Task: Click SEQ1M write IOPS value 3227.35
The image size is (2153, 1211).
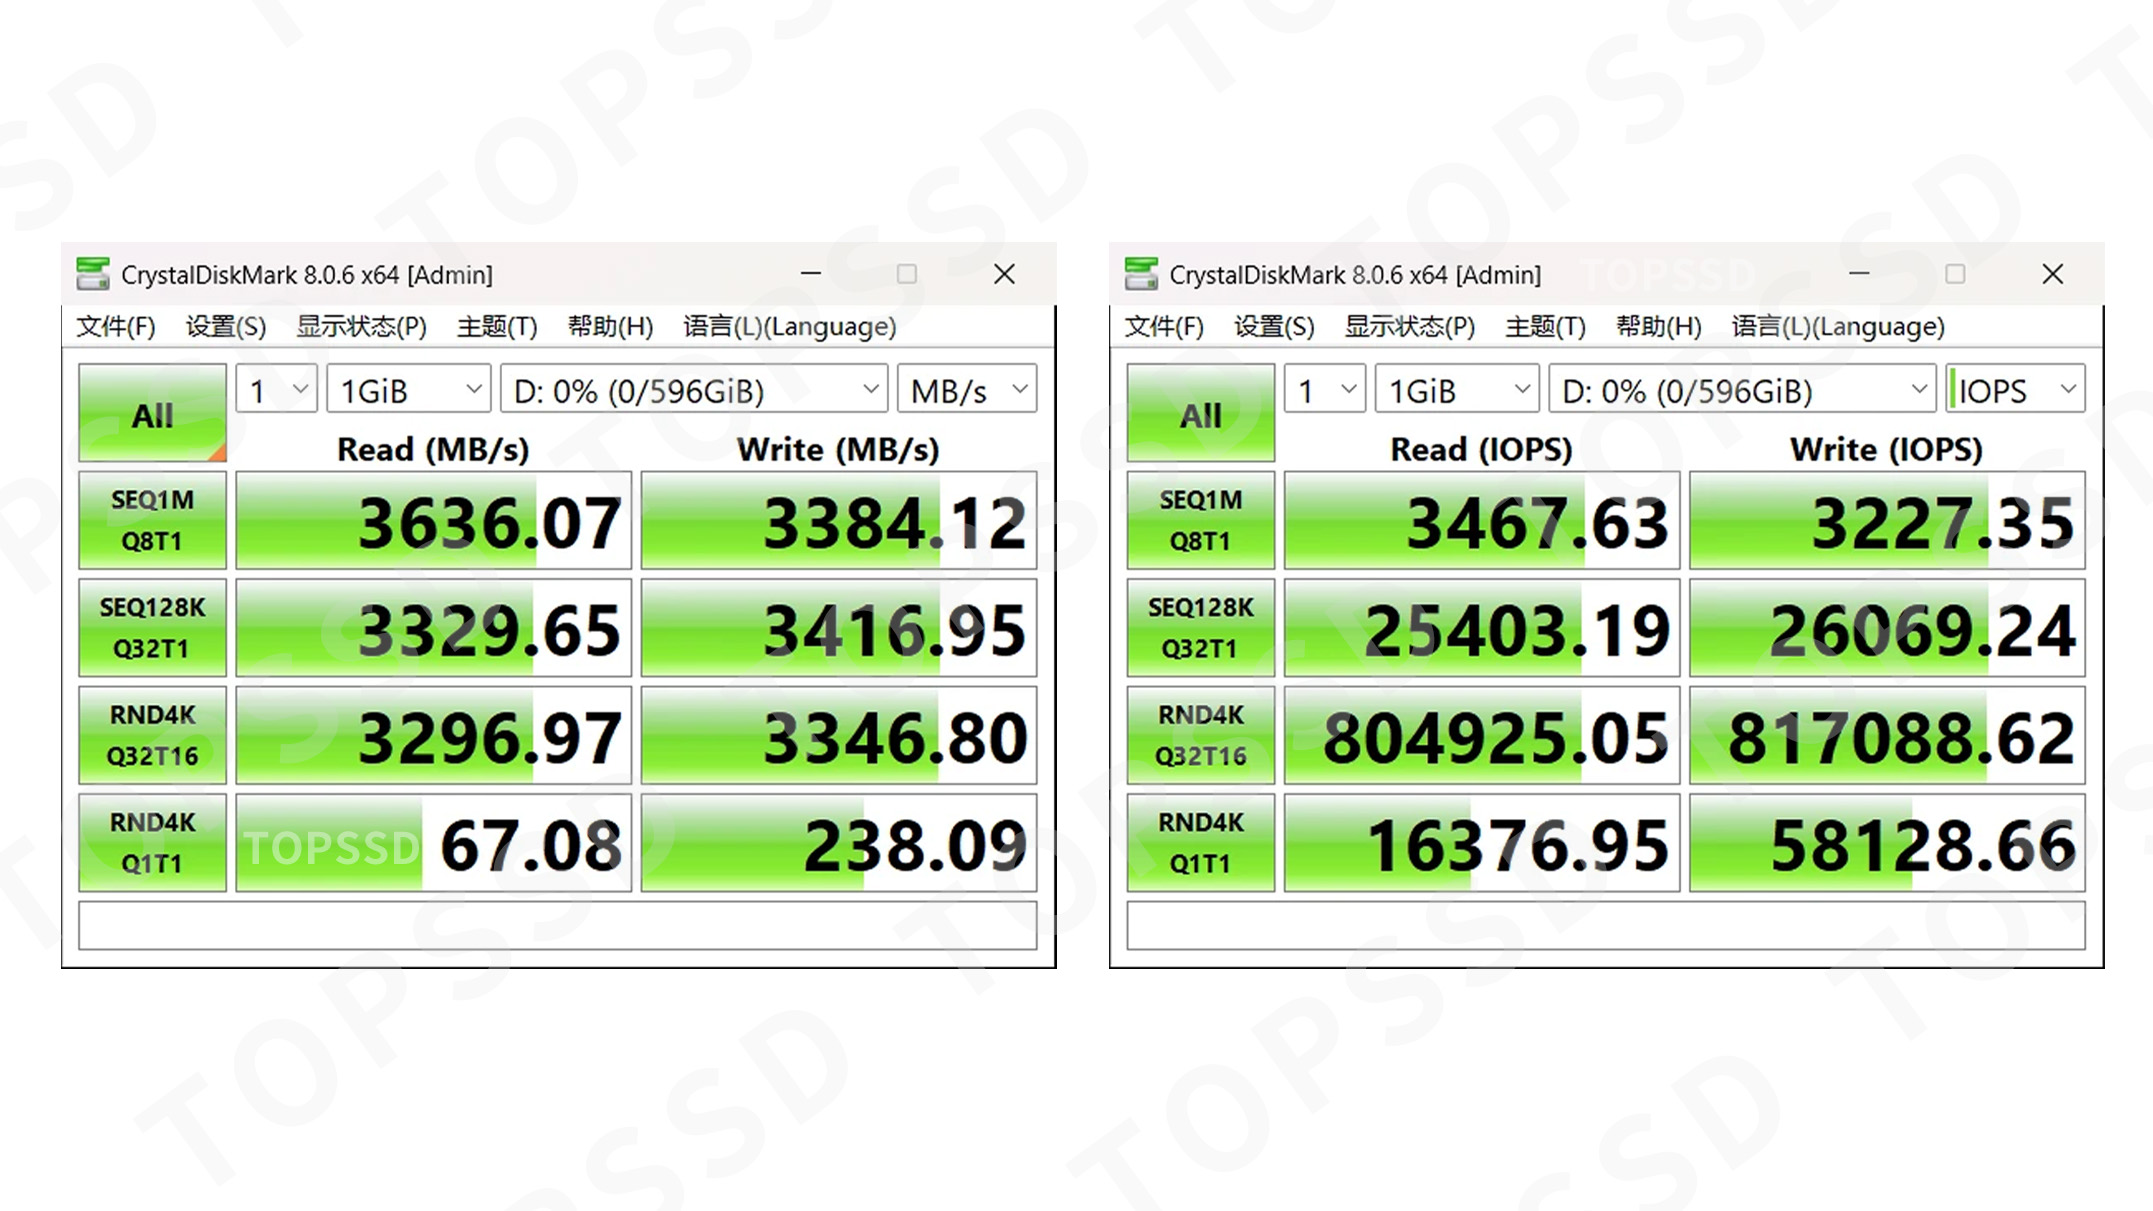Action: point(1887,521)
